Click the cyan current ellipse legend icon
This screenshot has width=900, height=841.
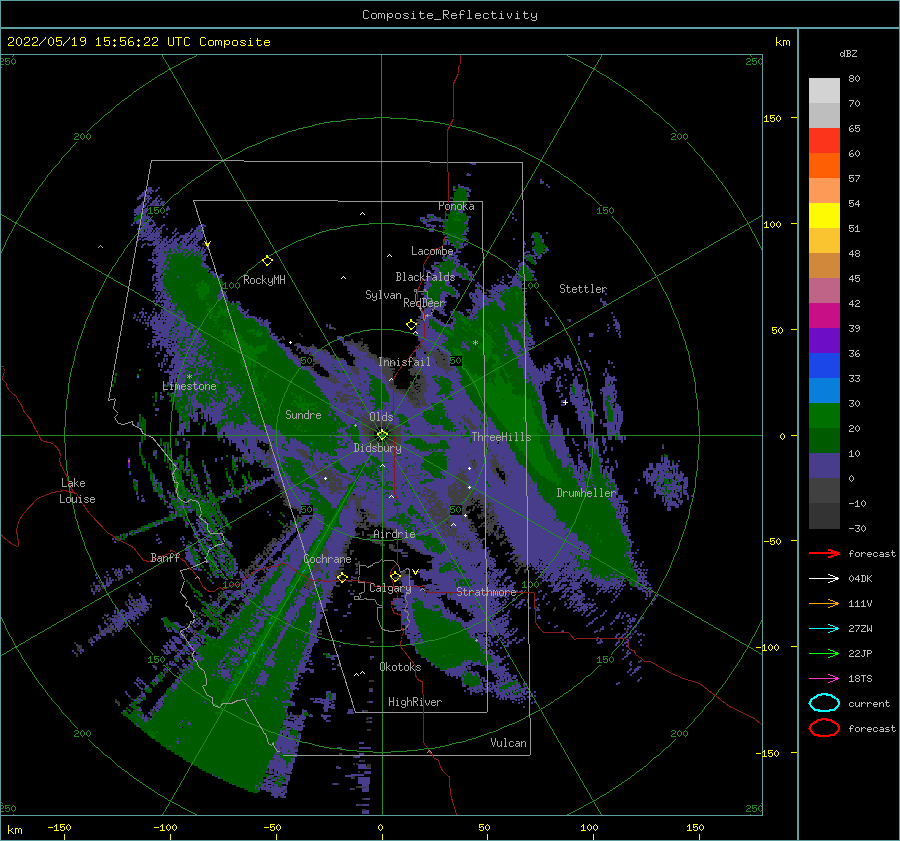point(824,703)
